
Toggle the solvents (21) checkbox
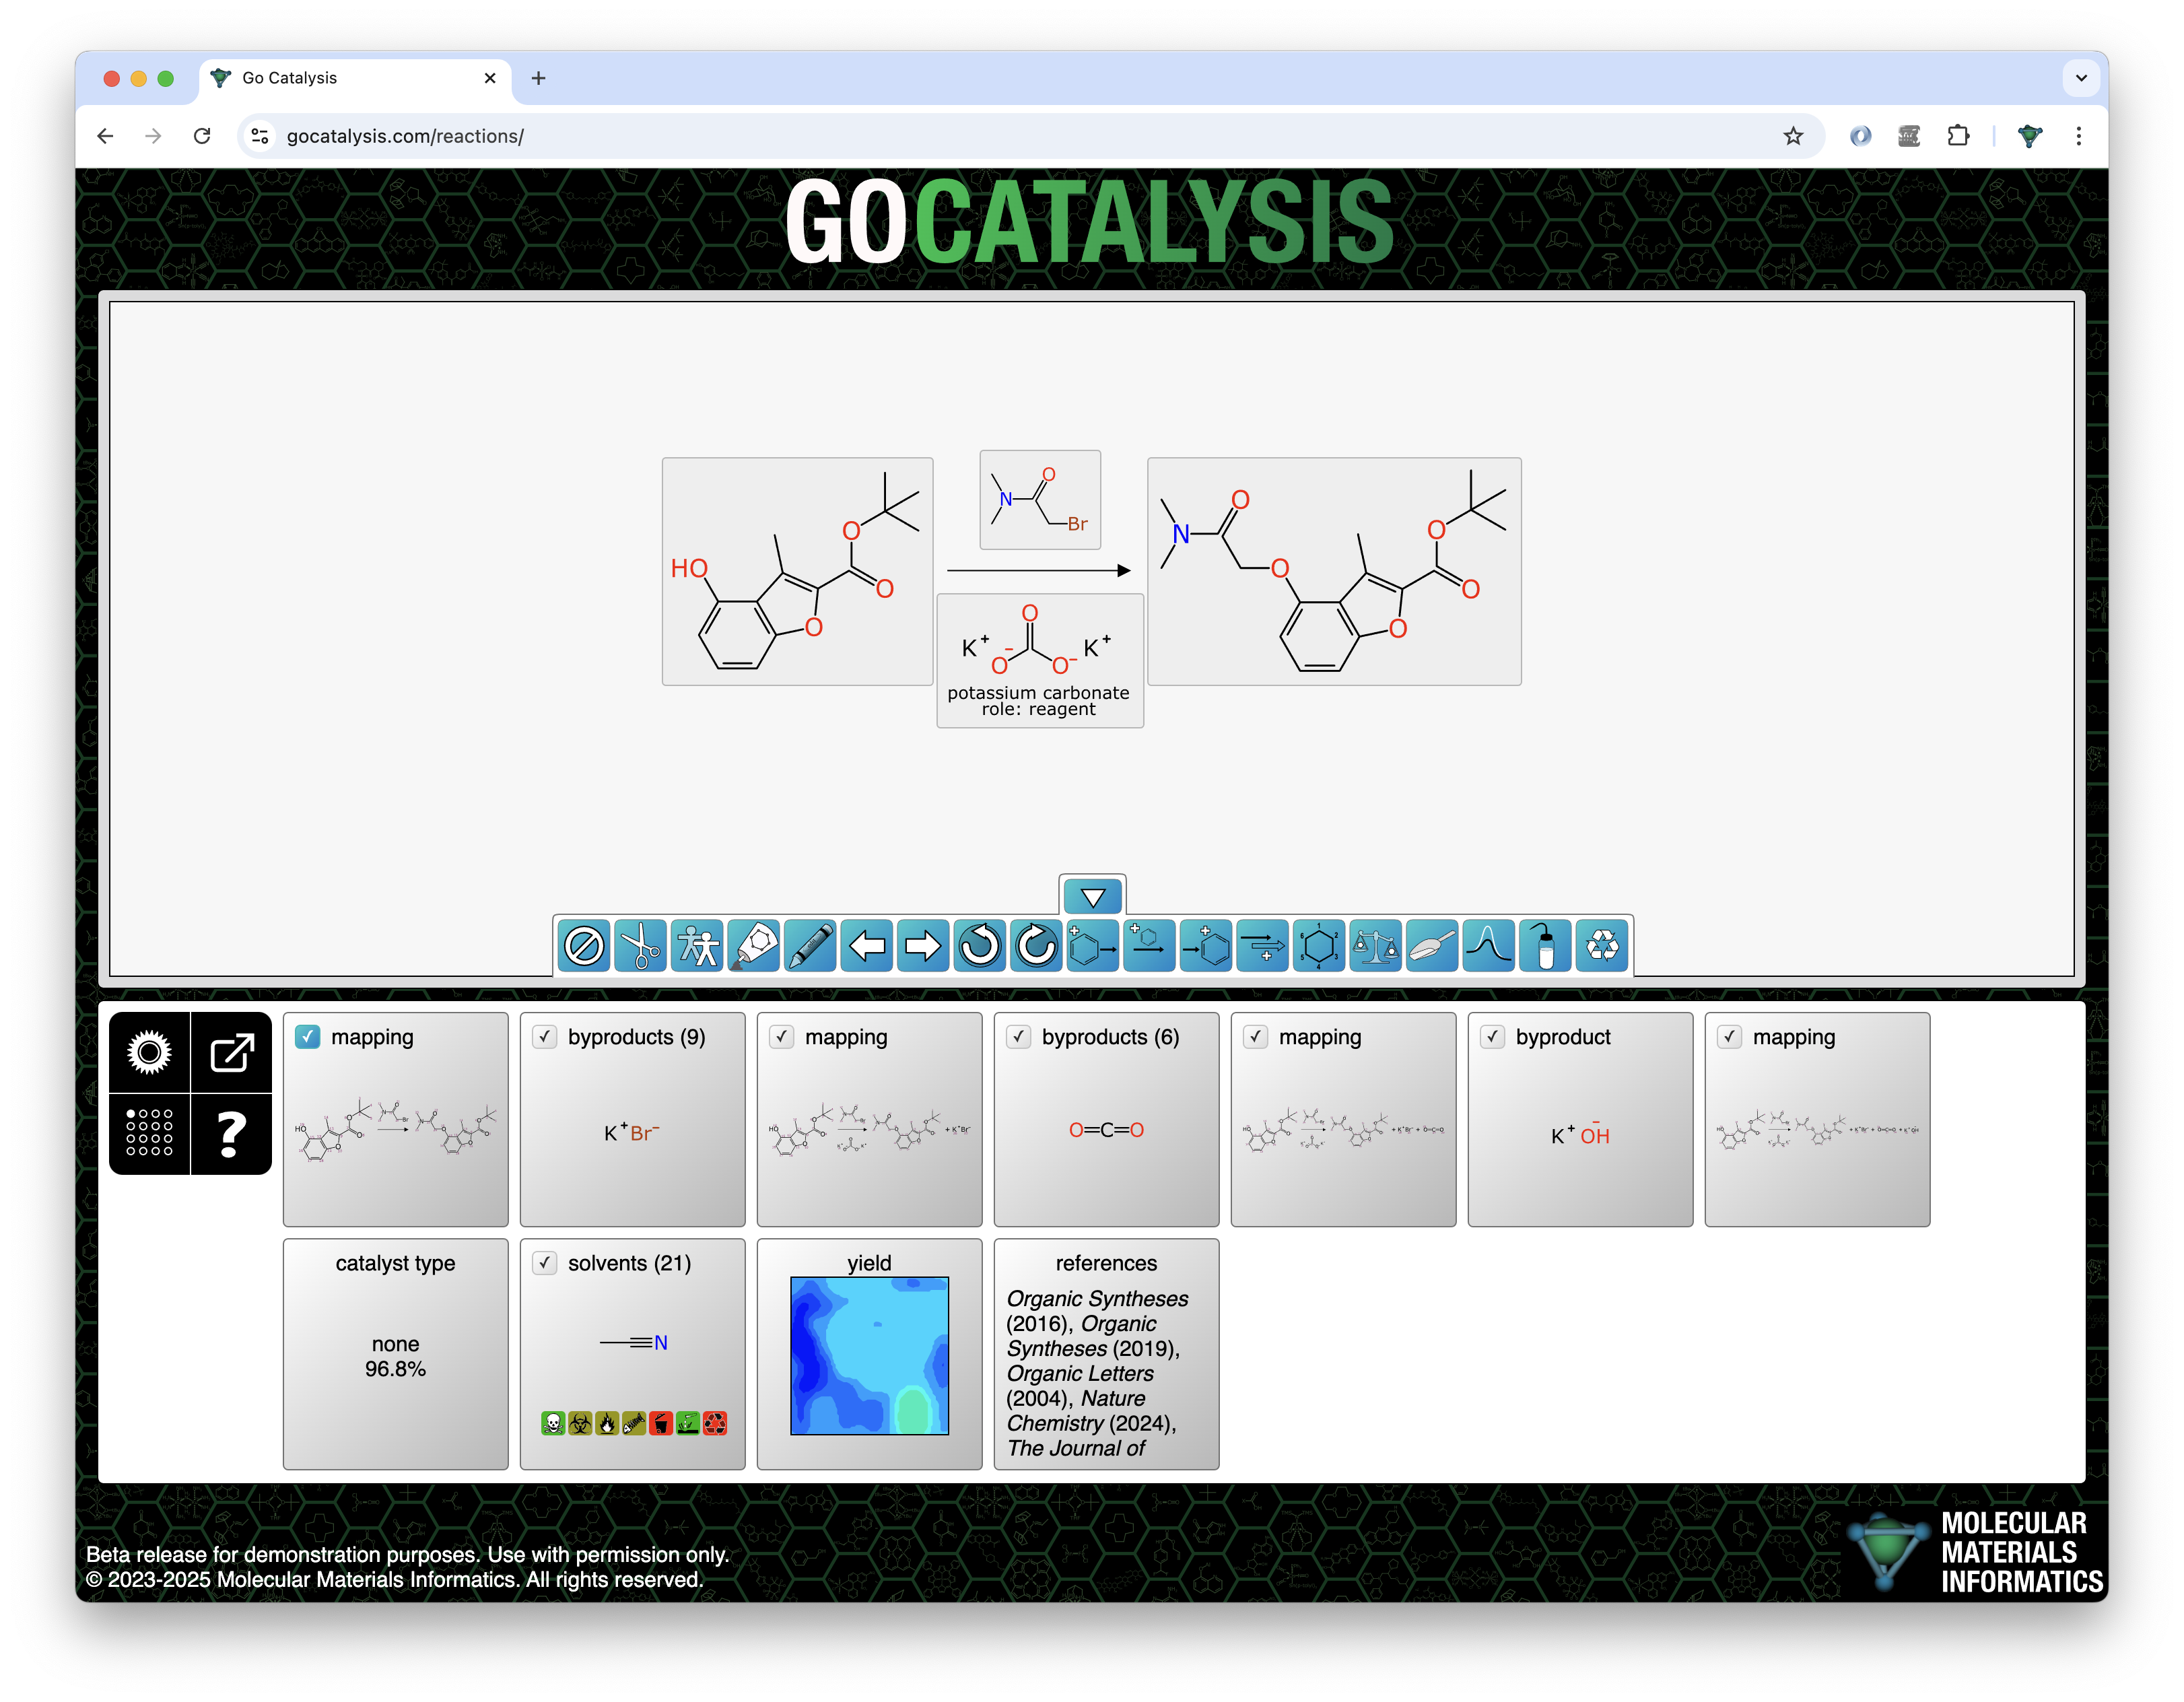coord(545,1263)
